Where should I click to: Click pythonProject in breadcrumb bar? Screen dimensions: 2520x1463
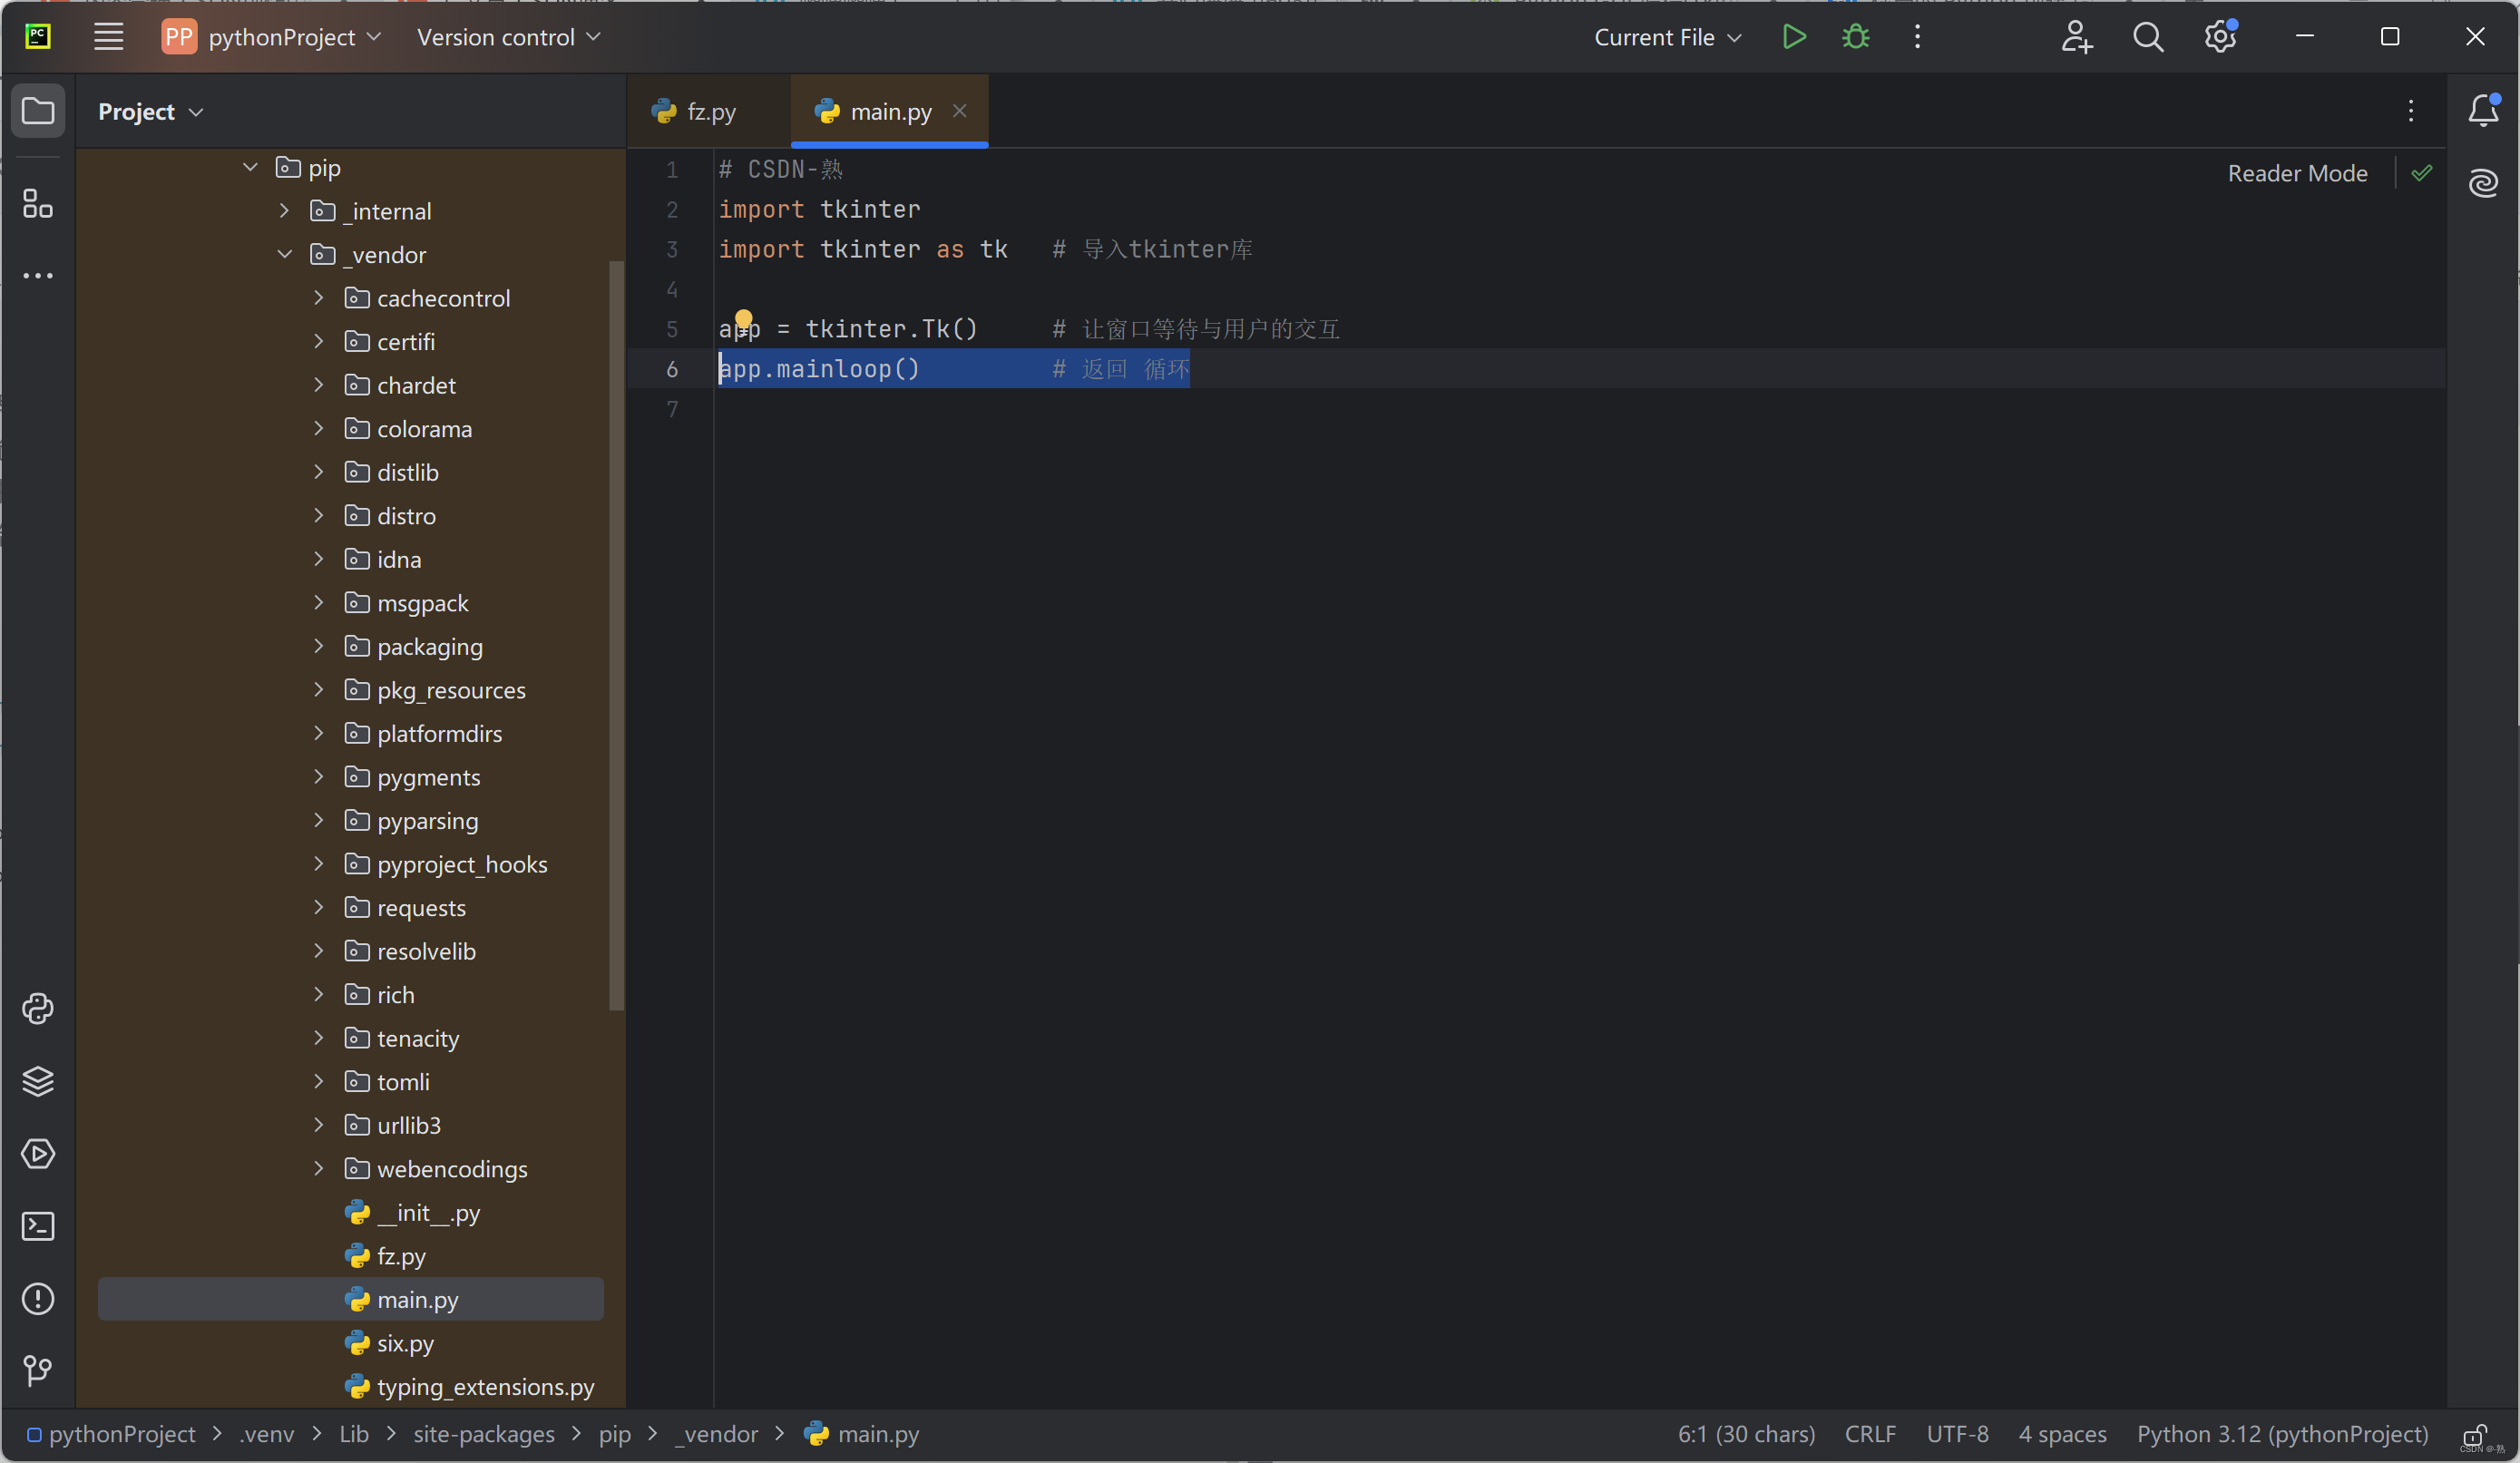pos(111,1434)
